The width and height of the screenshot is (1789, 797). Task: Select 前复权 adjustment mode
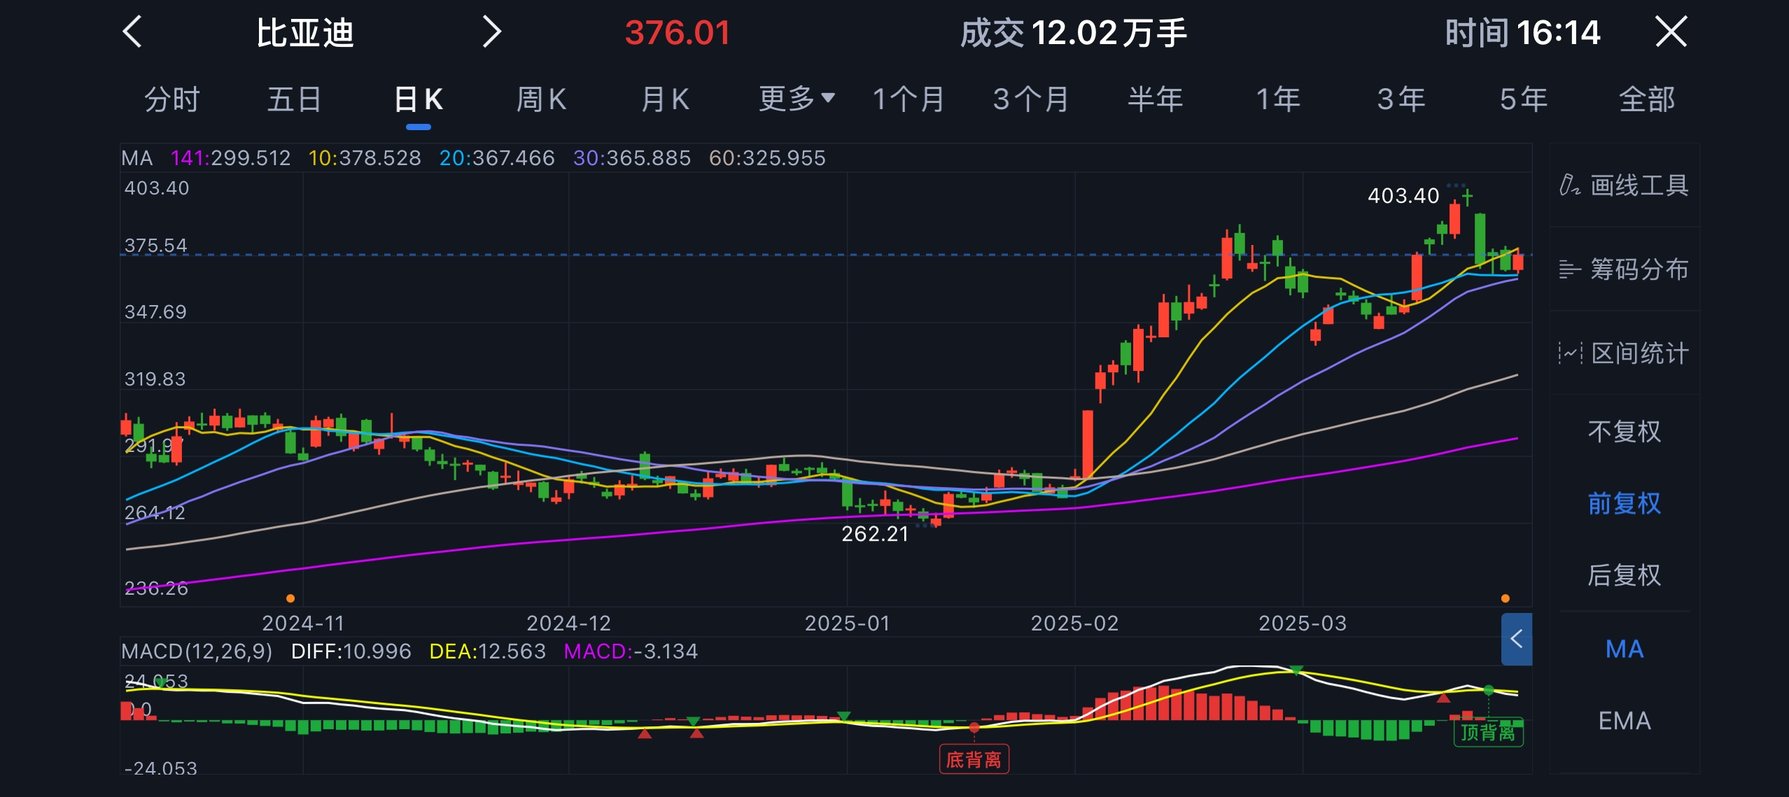tap(1624, 503)
